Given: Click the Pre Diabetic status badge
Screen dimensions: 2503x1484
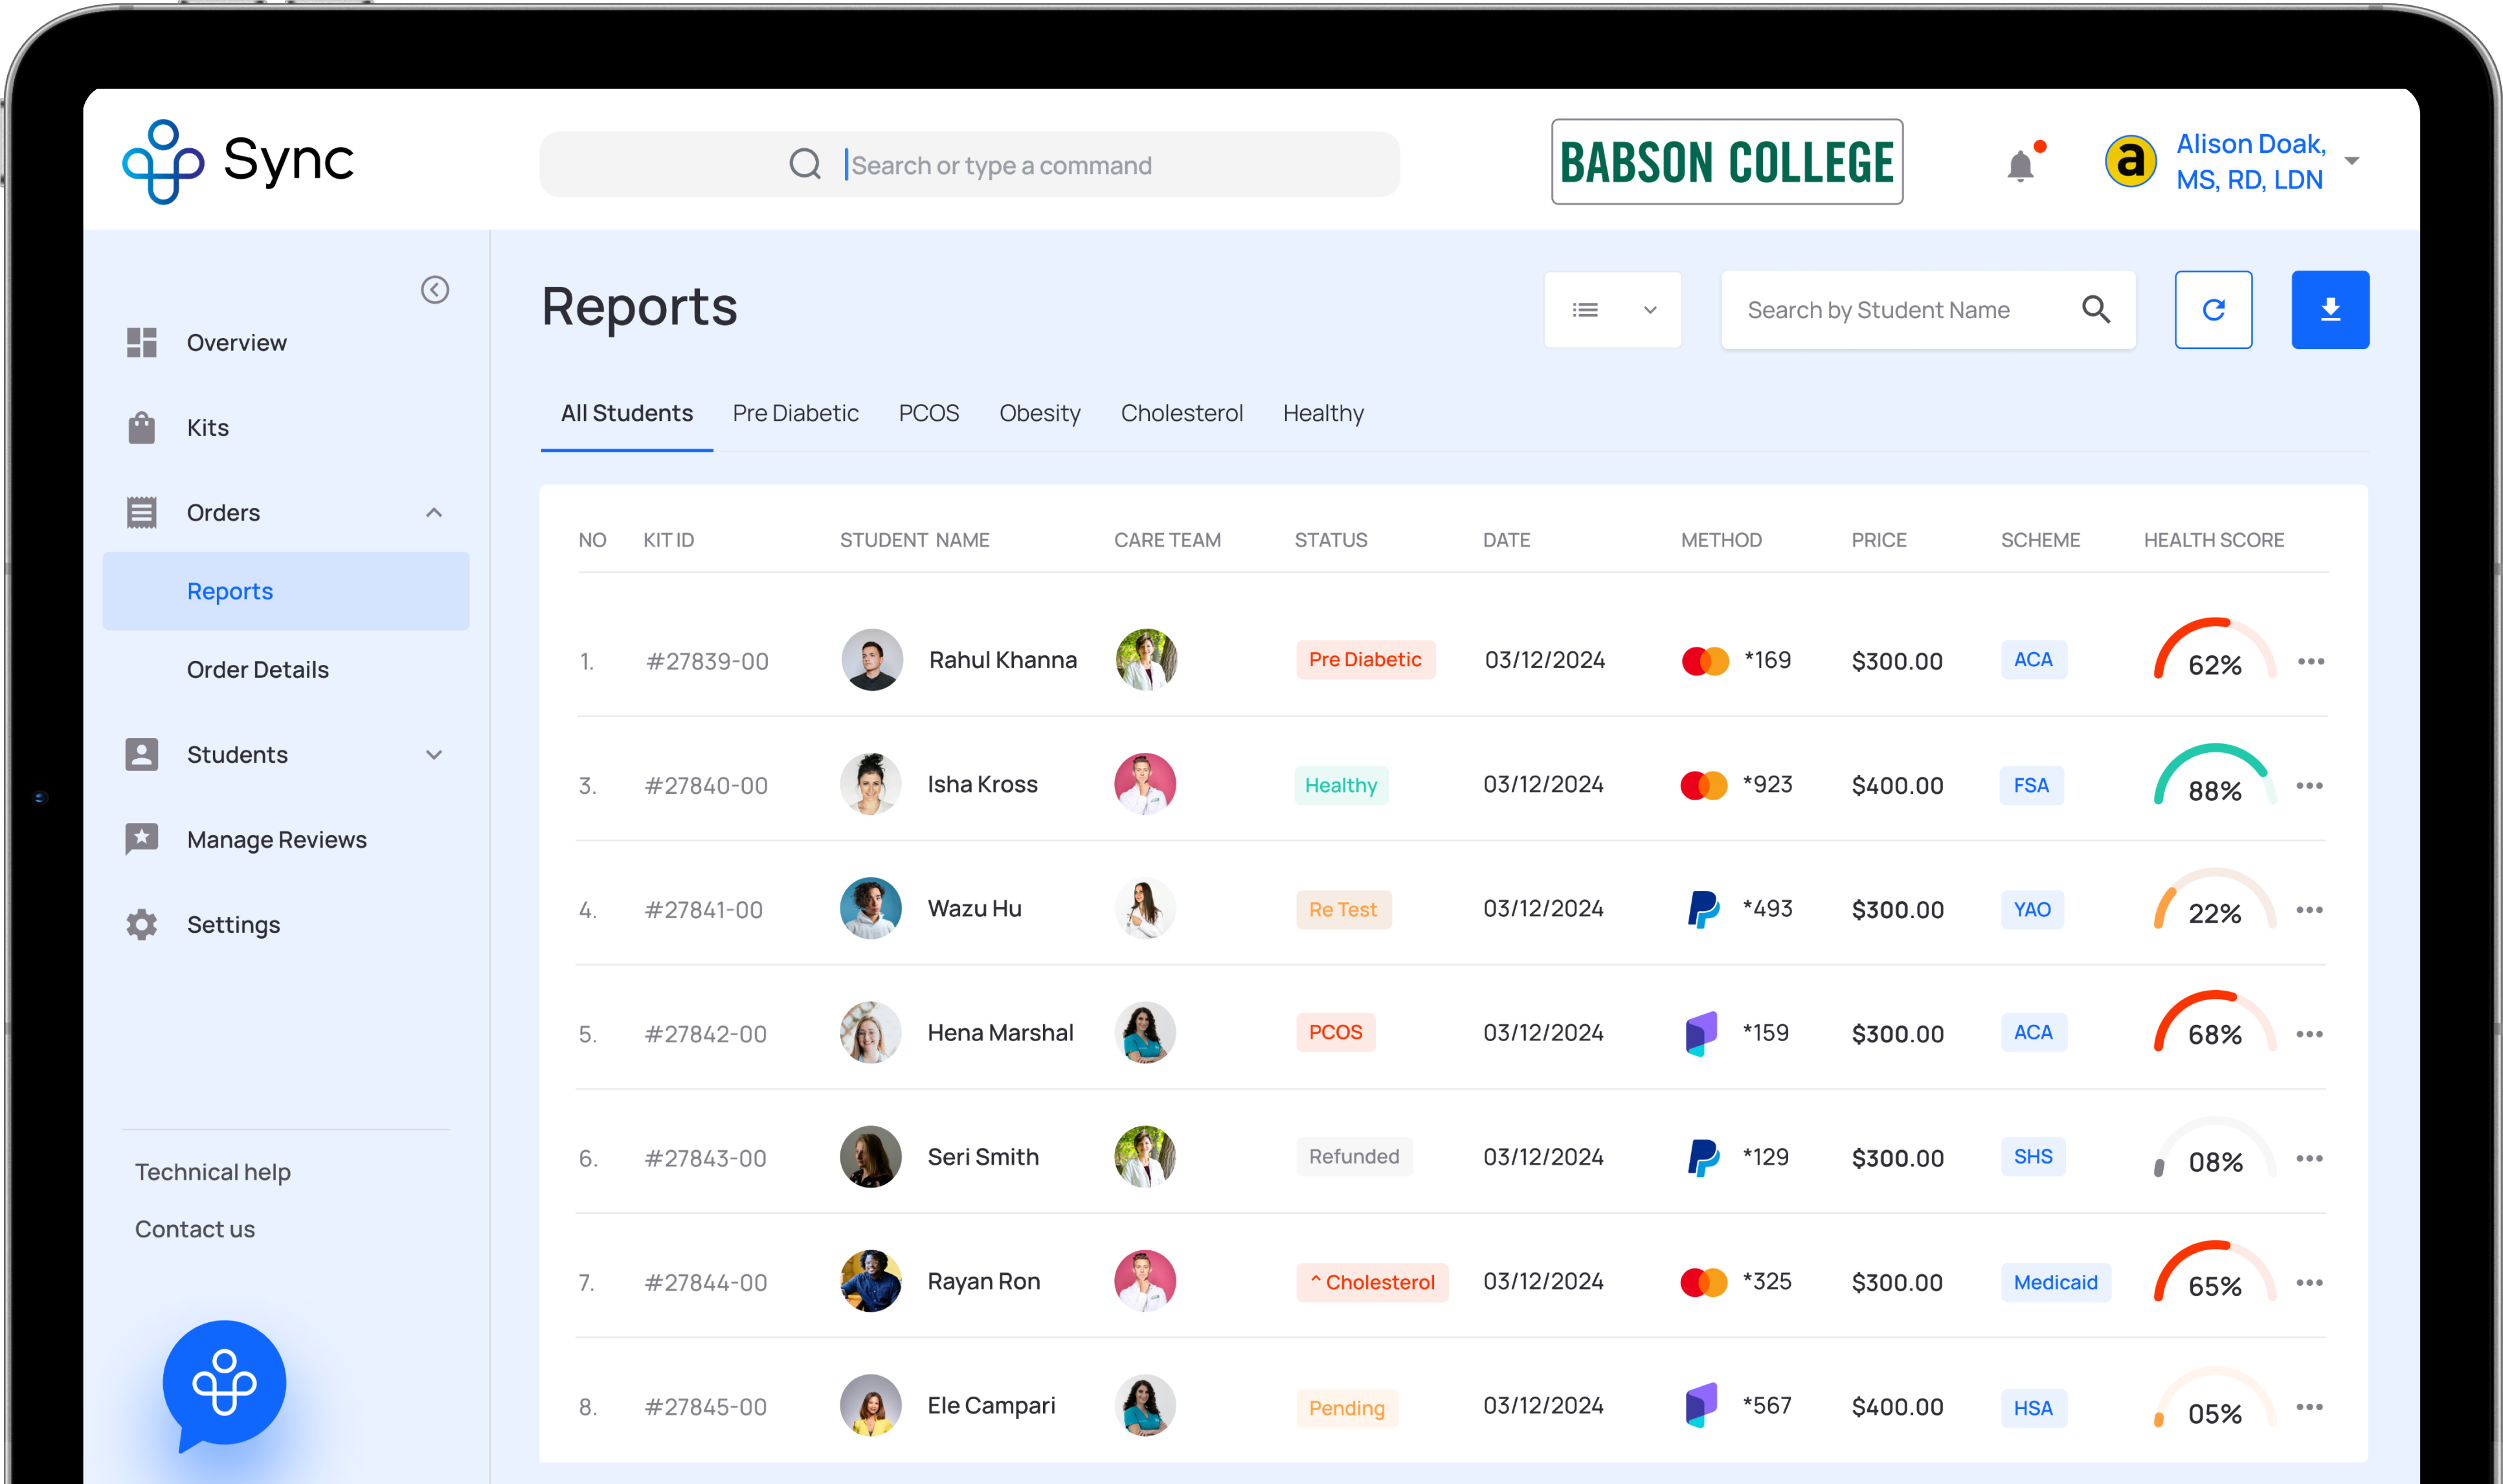Looking at the screenshot, I should click(x=1365, y=660).
